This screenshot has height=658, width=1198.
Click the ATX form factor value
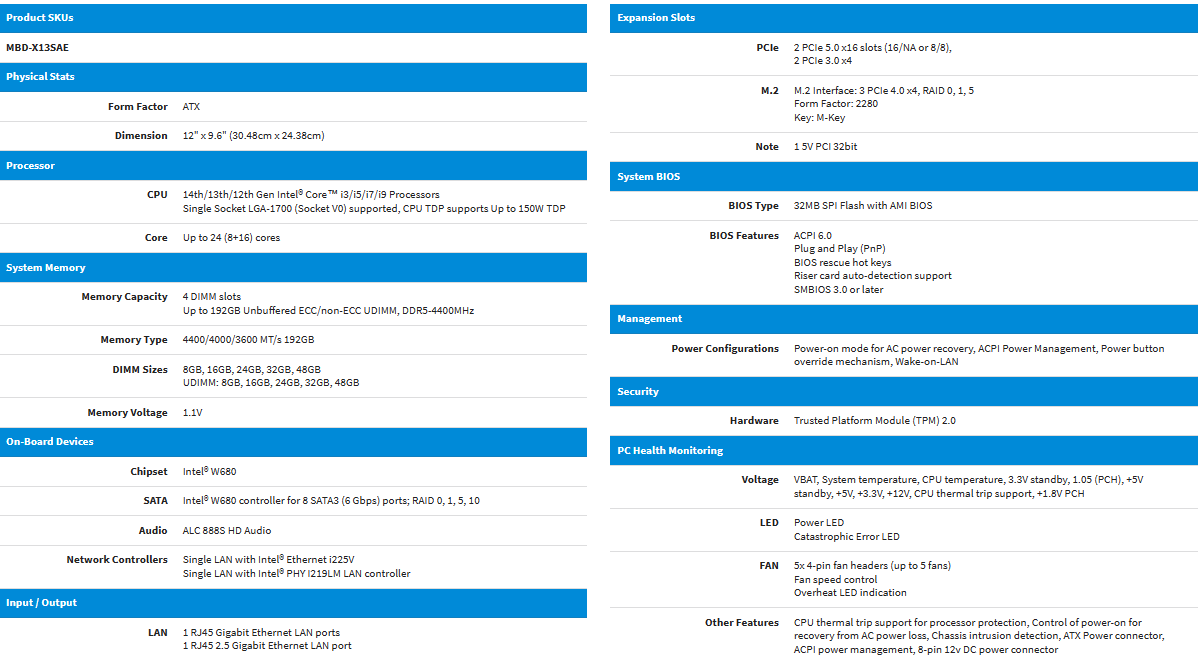coord(191,106)
